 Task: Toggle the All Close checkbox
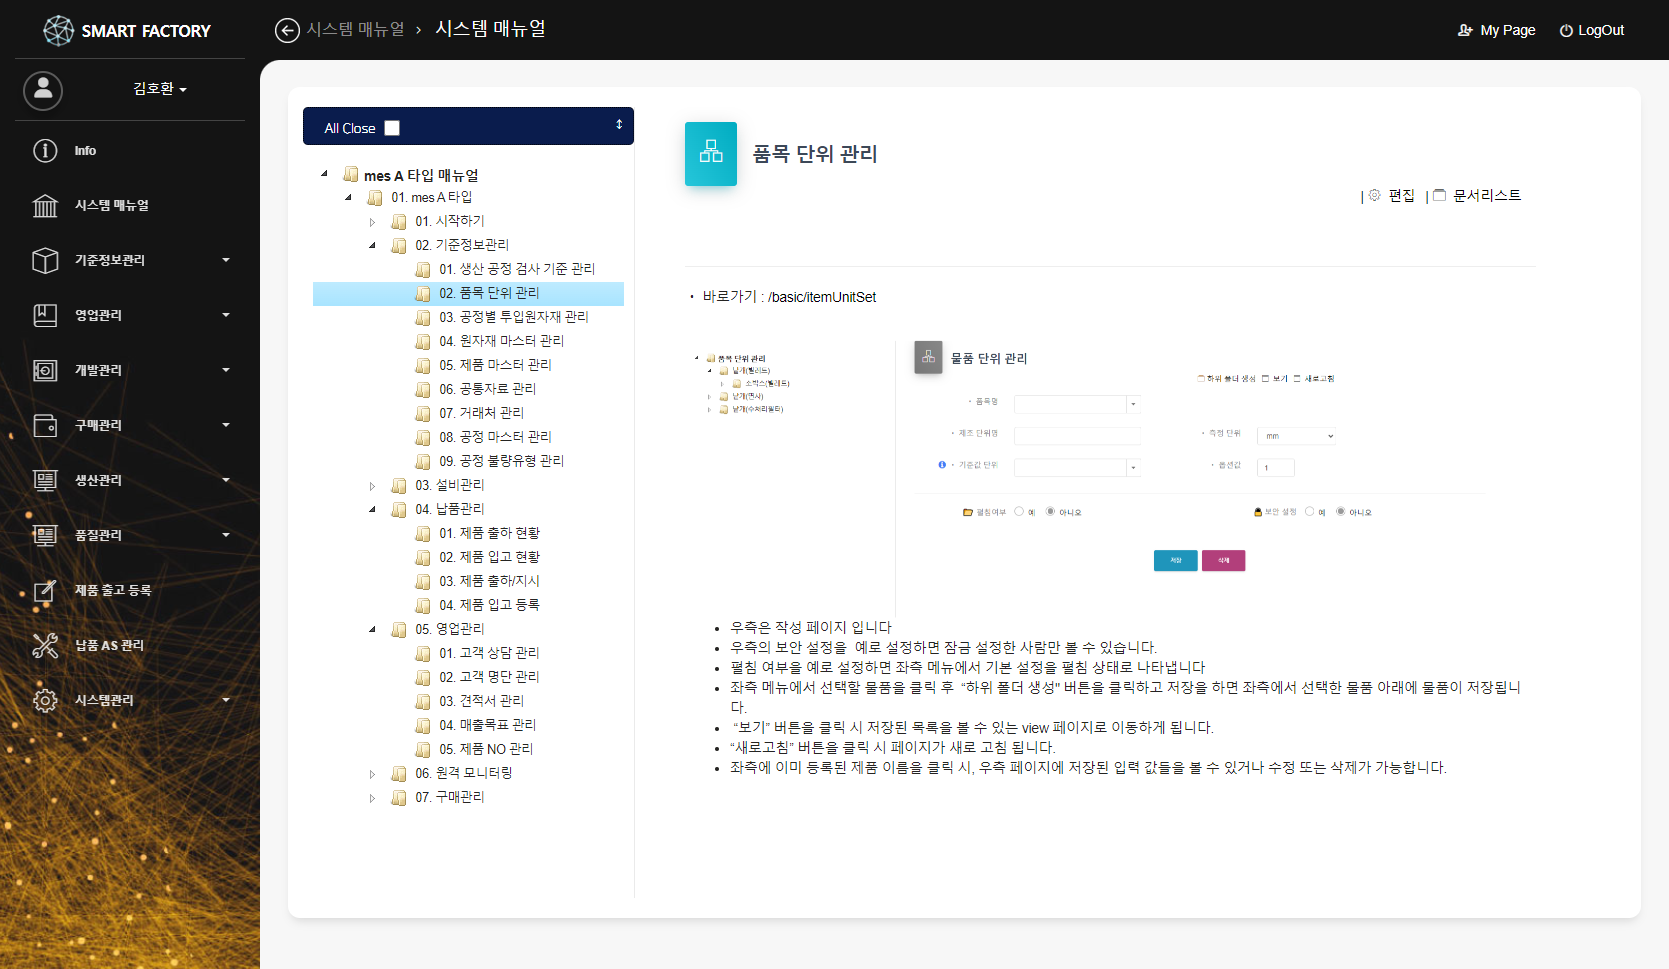pyautogui.click(x=392, y=128)
